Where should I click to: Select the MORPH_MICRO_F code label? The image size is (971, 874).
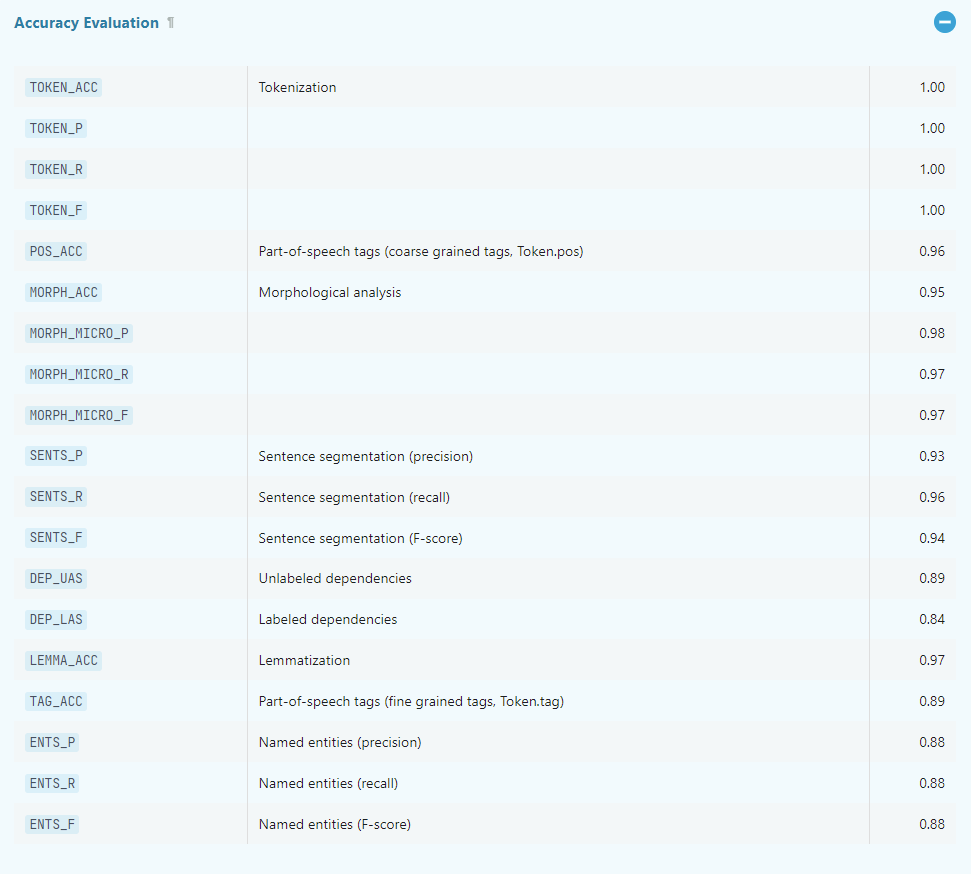point(79,415)
